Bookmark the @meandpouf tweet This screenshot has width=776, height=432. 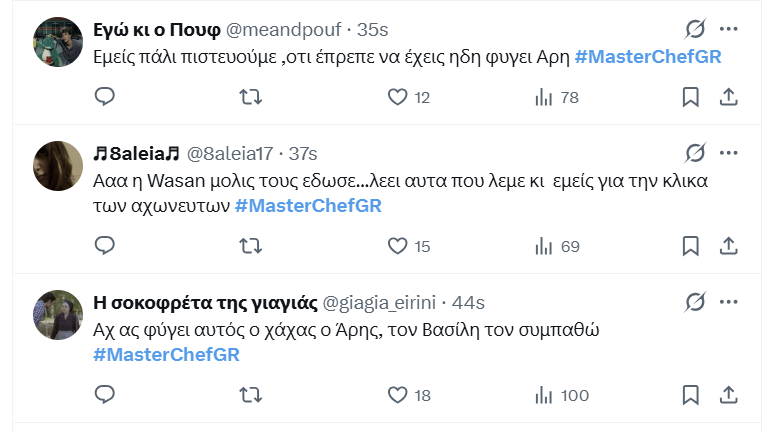click(690, 97)
